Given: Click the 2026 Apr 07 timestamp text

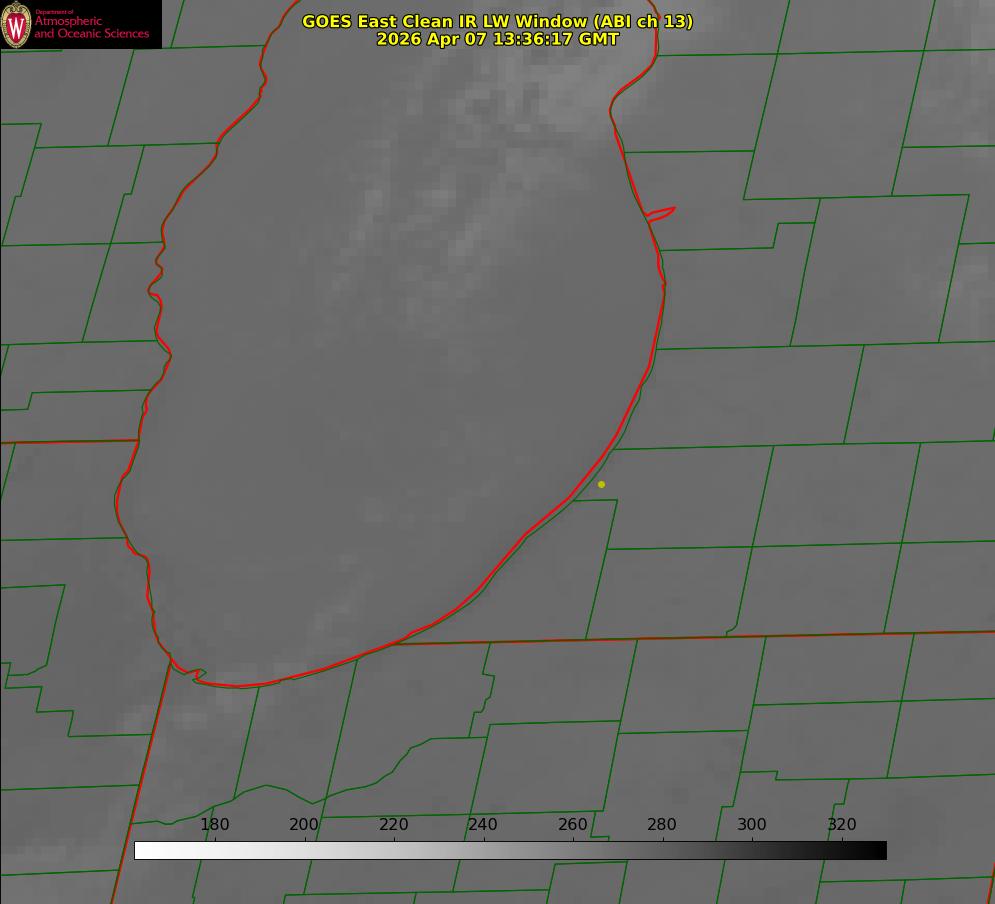Looking at the screenshot, I should pyautogui.click(x=498, y=39).
